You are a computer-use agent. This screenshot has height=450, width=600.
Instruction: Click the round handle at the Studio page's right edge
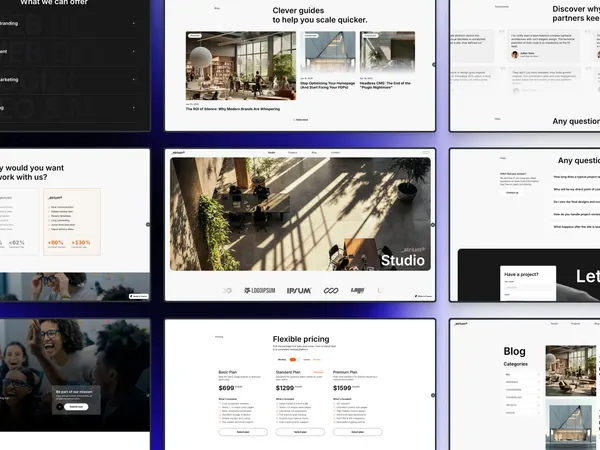click(x=433, y=225)
